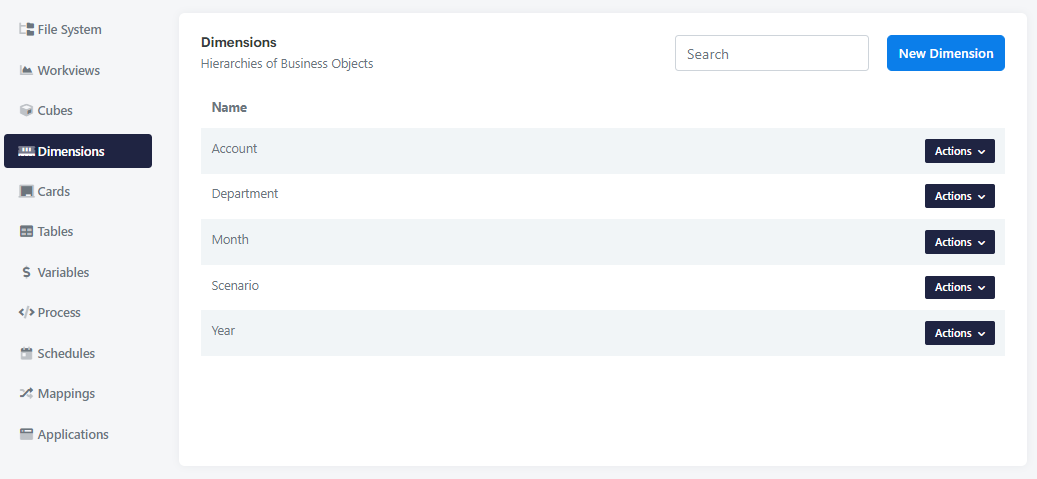Select the Dimensions sidebar menu item
The width and height of the screenshot is (1037, 479).
pyautogui.click(x=78, y=151)
